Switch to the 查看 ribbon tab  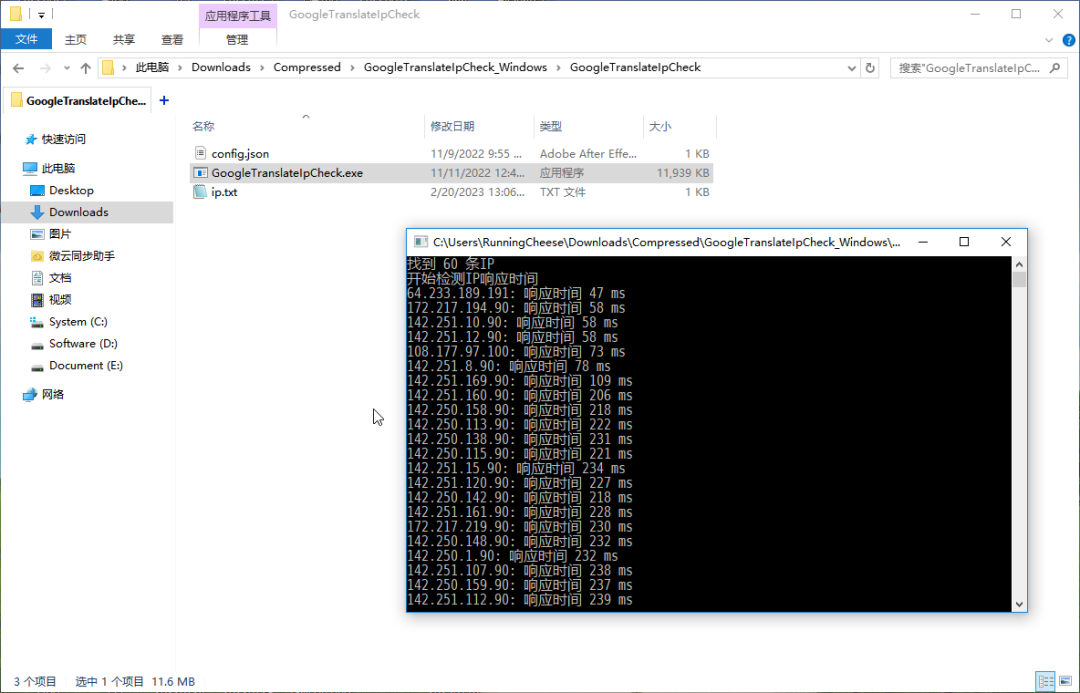(x=172, y=40)
